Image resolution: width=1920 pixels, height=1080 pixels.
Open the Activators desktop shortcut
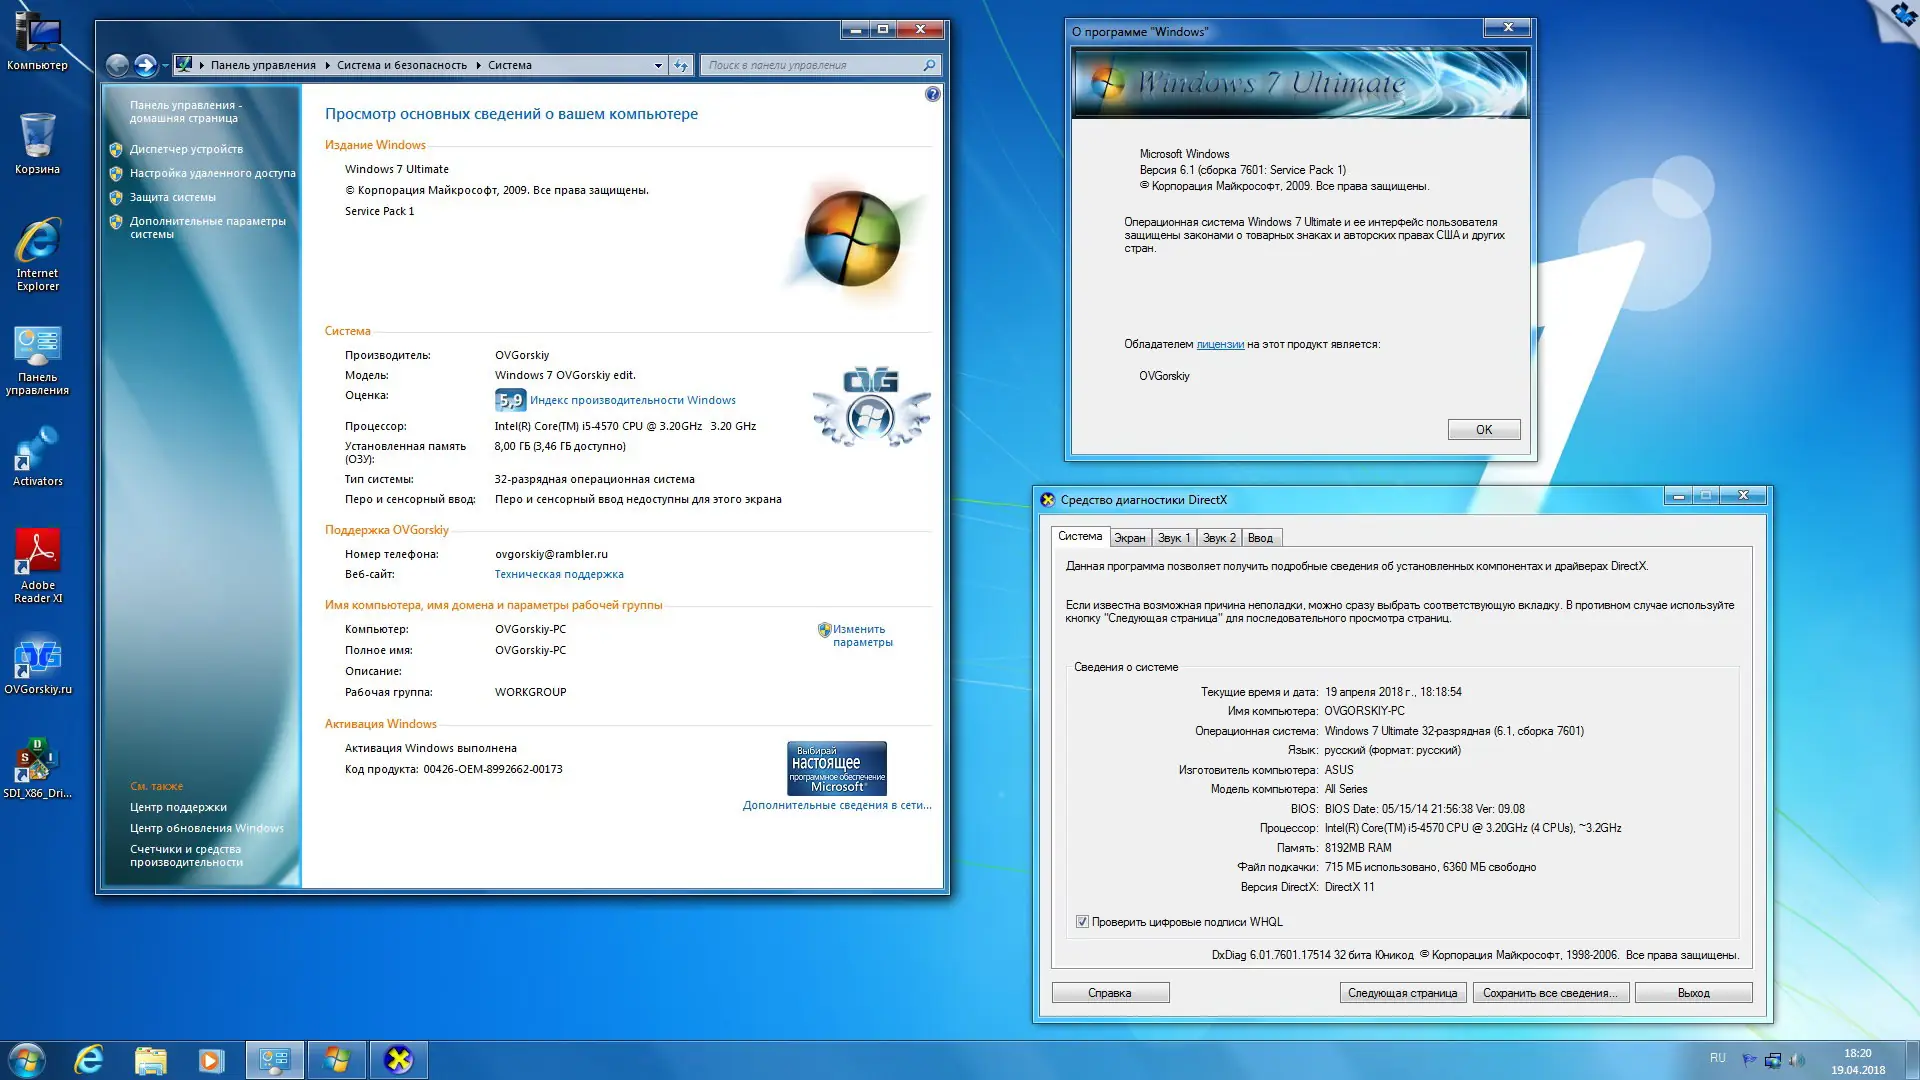37,454
